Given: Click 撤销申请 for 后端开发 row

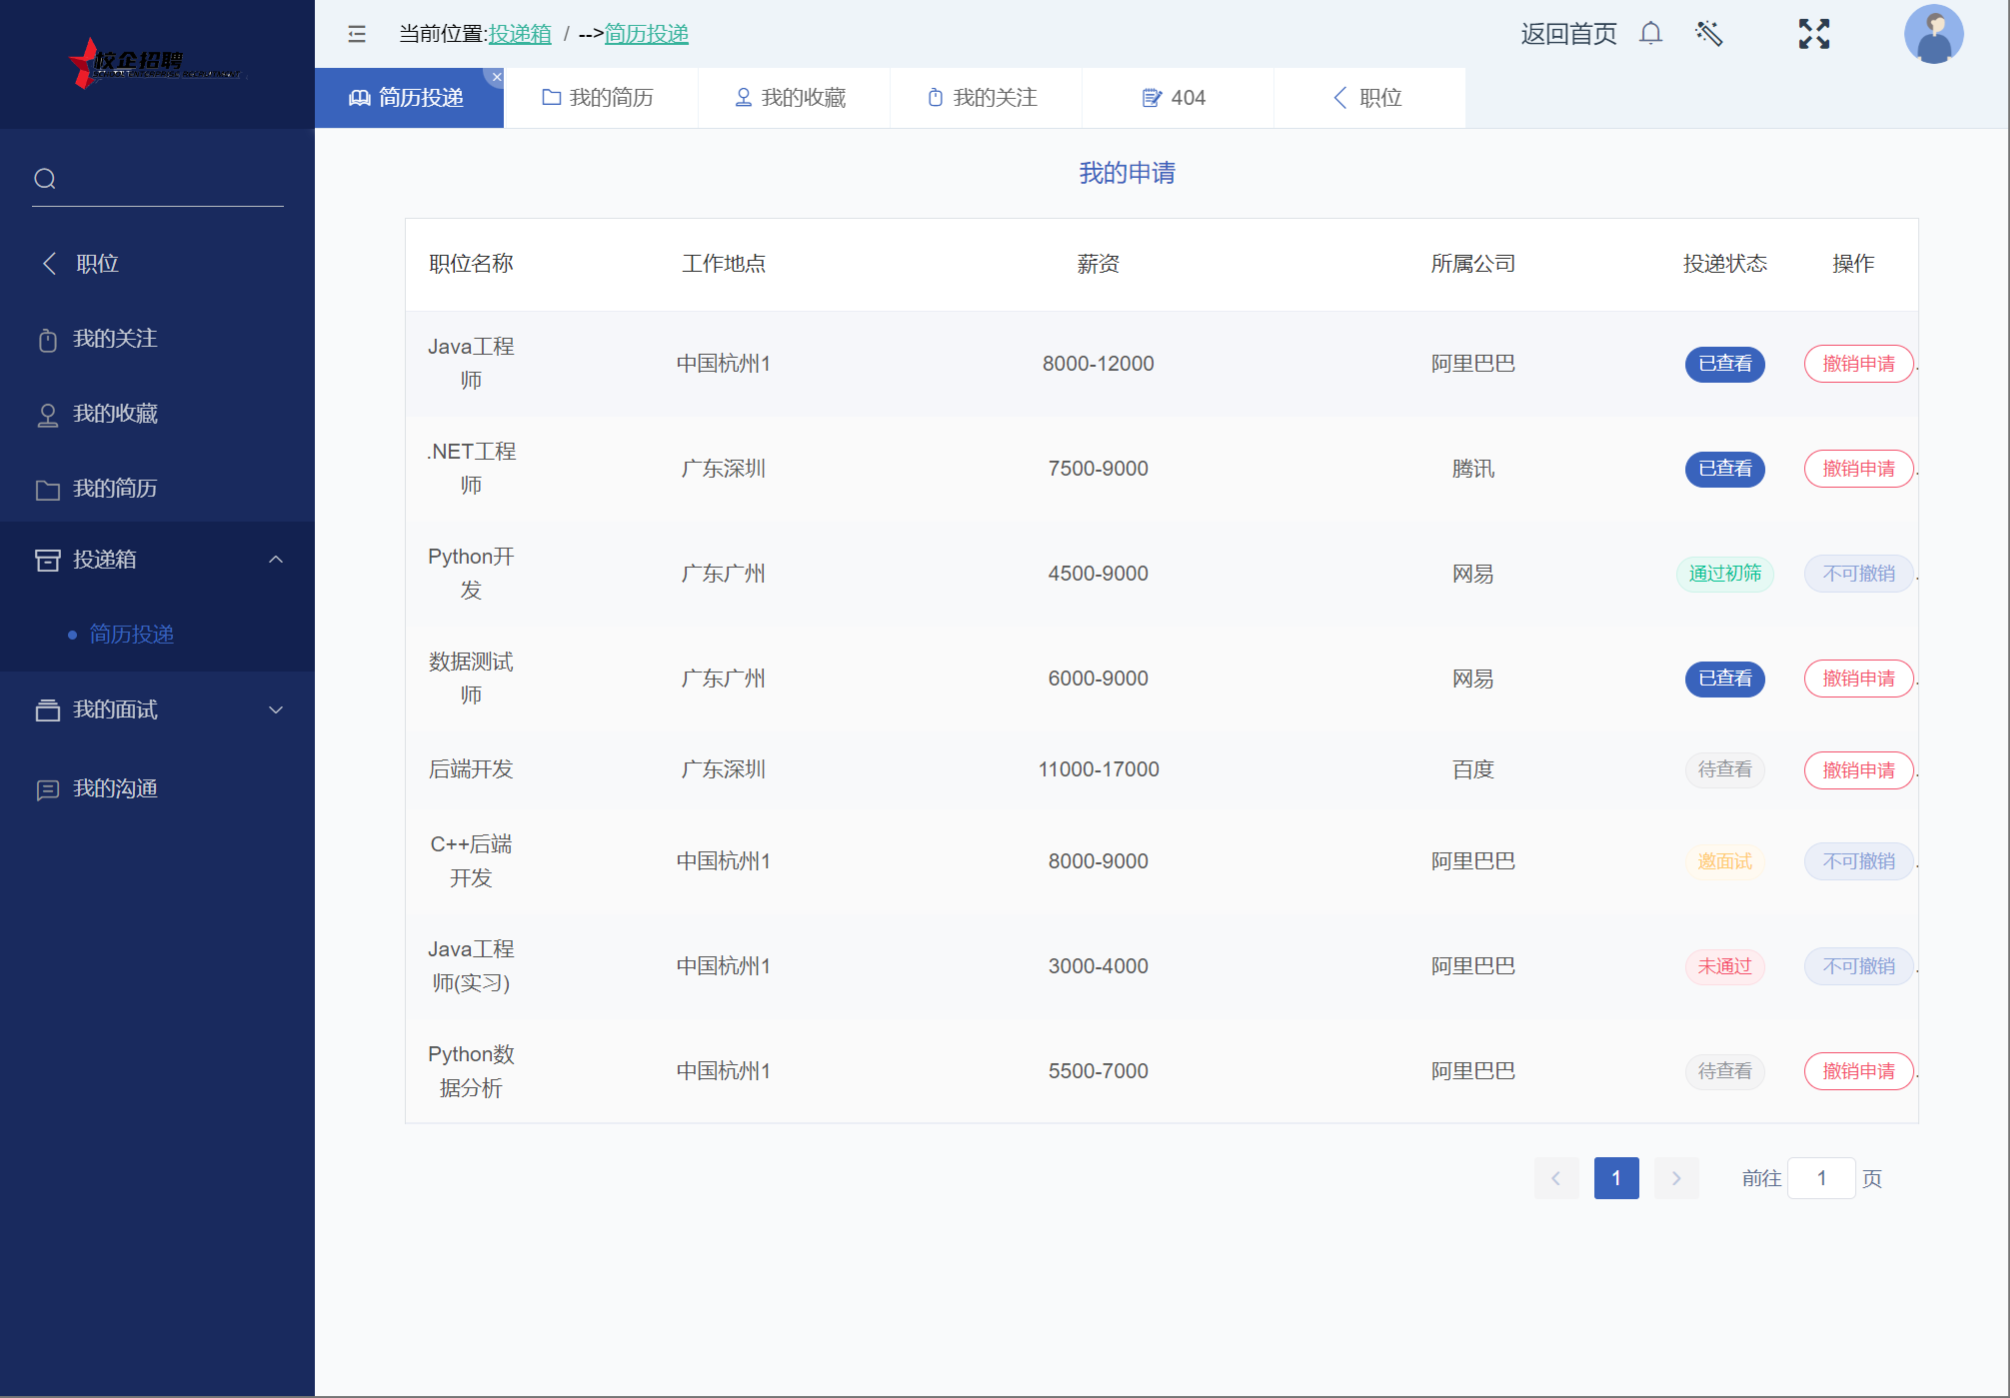Looking at the screenshot, I should tap(1858, 770).
